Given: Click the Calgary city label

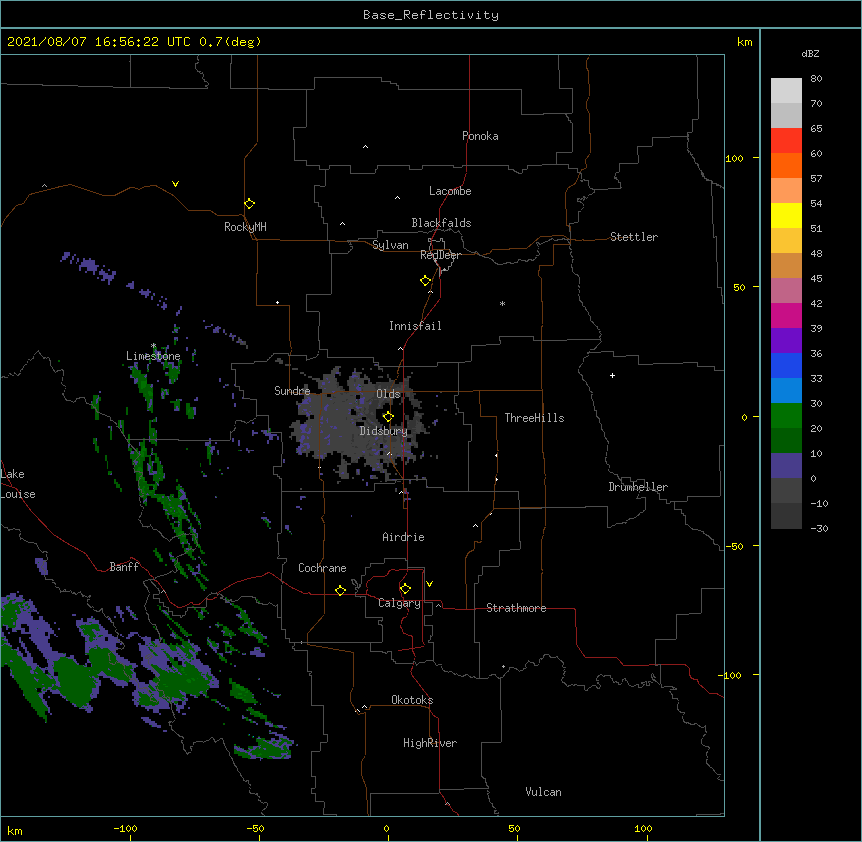Looking at the screenshot, I should (399, 603).
